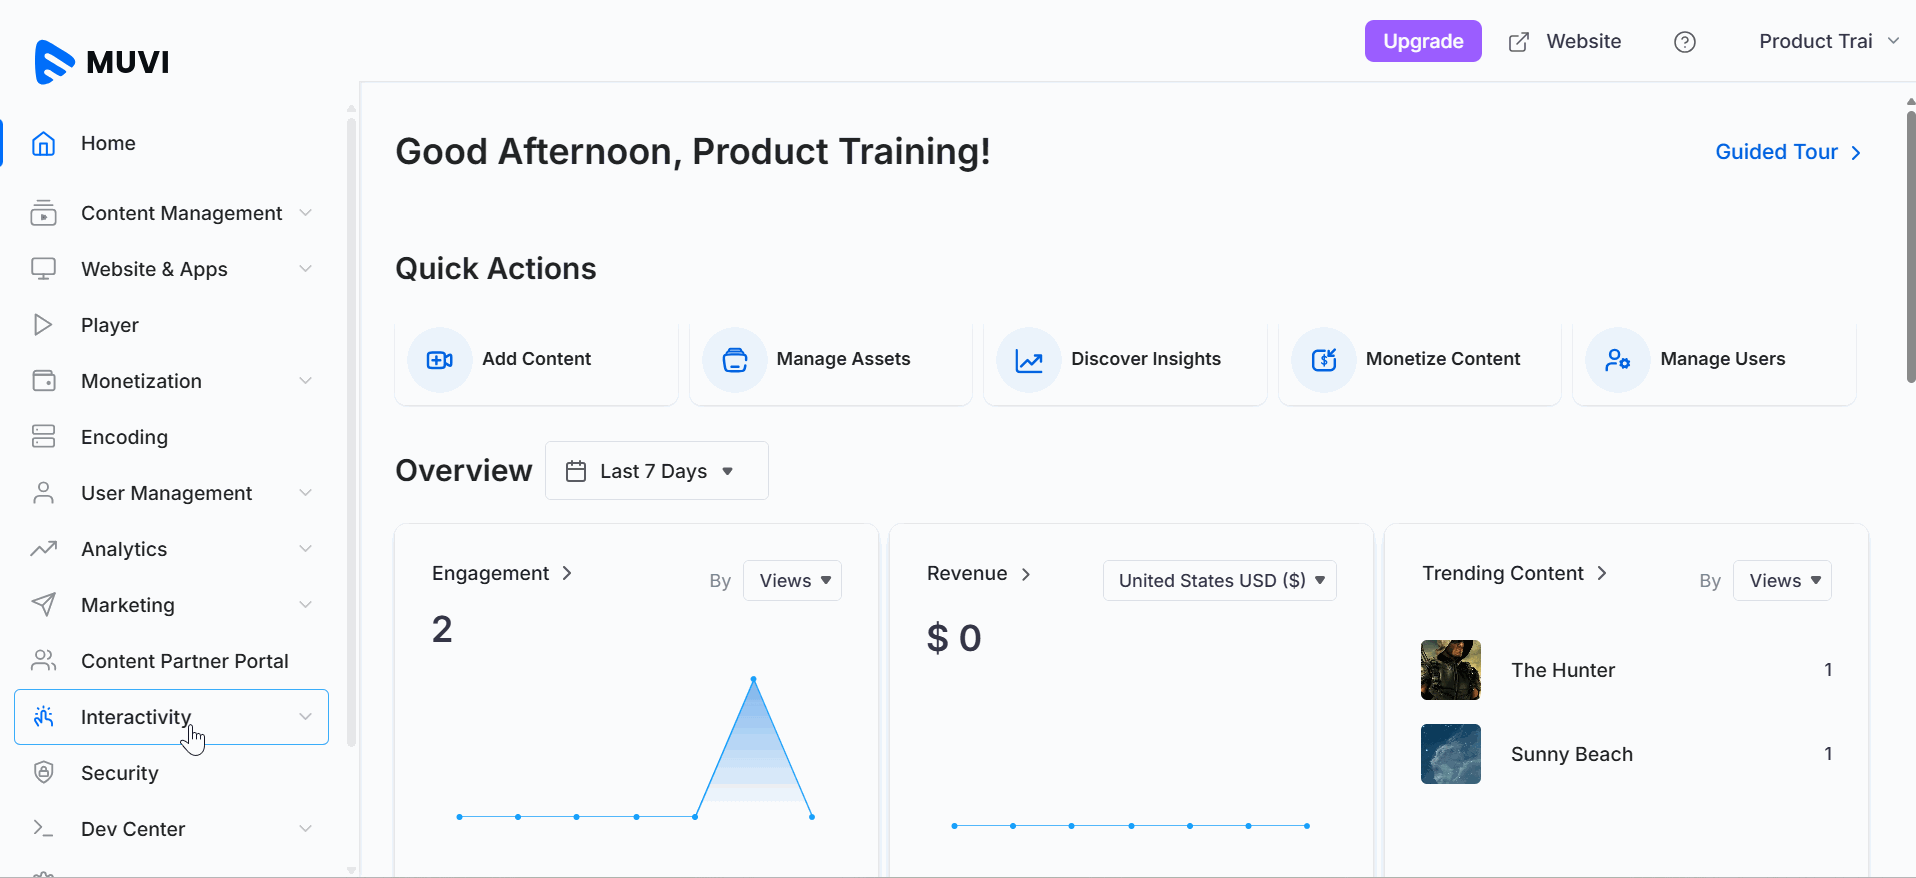This screenshot has width=1916, height=878.
Task: Open the United States USD currency dropdown
Action: pyautogui.click(x=1219, y=581)
